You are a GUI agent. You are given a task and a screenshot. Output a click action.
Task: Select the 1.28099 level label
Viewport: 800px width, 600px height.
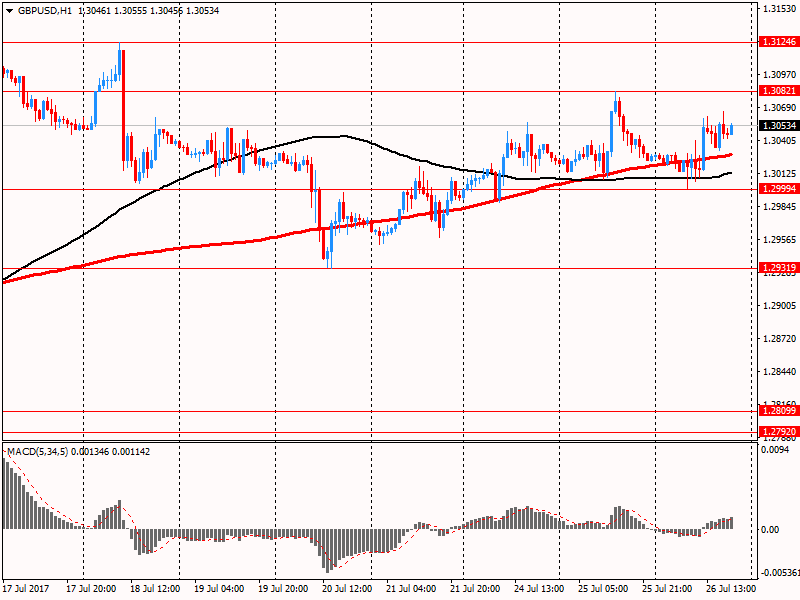tap(779, 411)
